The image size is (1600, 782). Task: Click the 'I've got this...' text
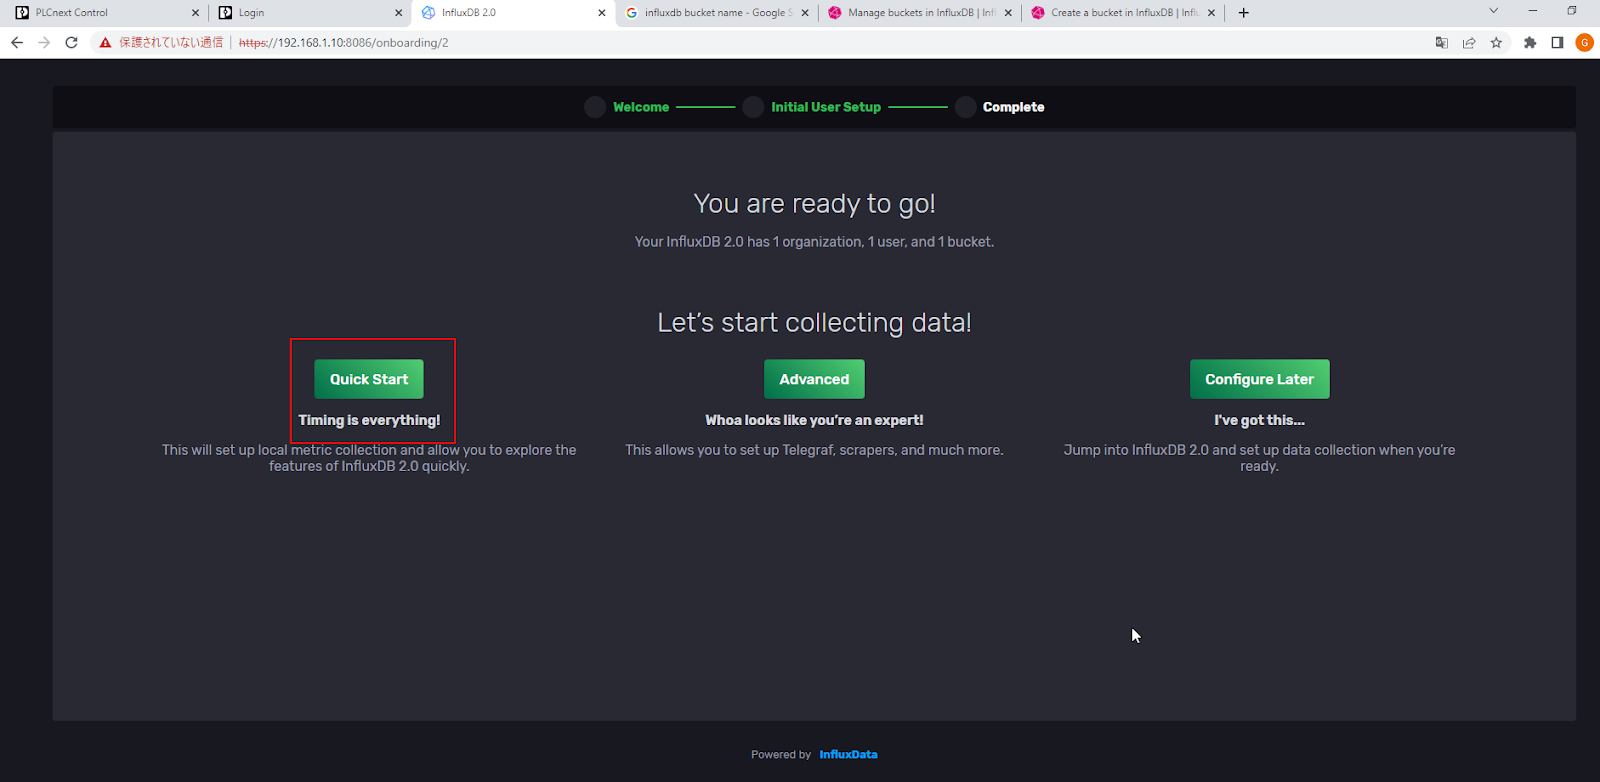click(x=1259, y=420)
